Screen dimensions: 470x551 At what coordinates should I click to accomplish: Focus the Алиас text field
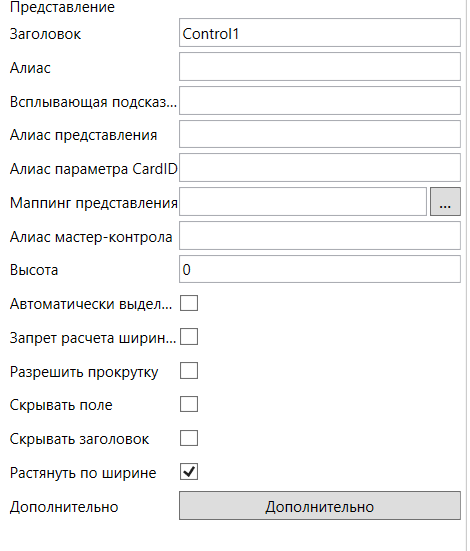click(x=320, y=67)
